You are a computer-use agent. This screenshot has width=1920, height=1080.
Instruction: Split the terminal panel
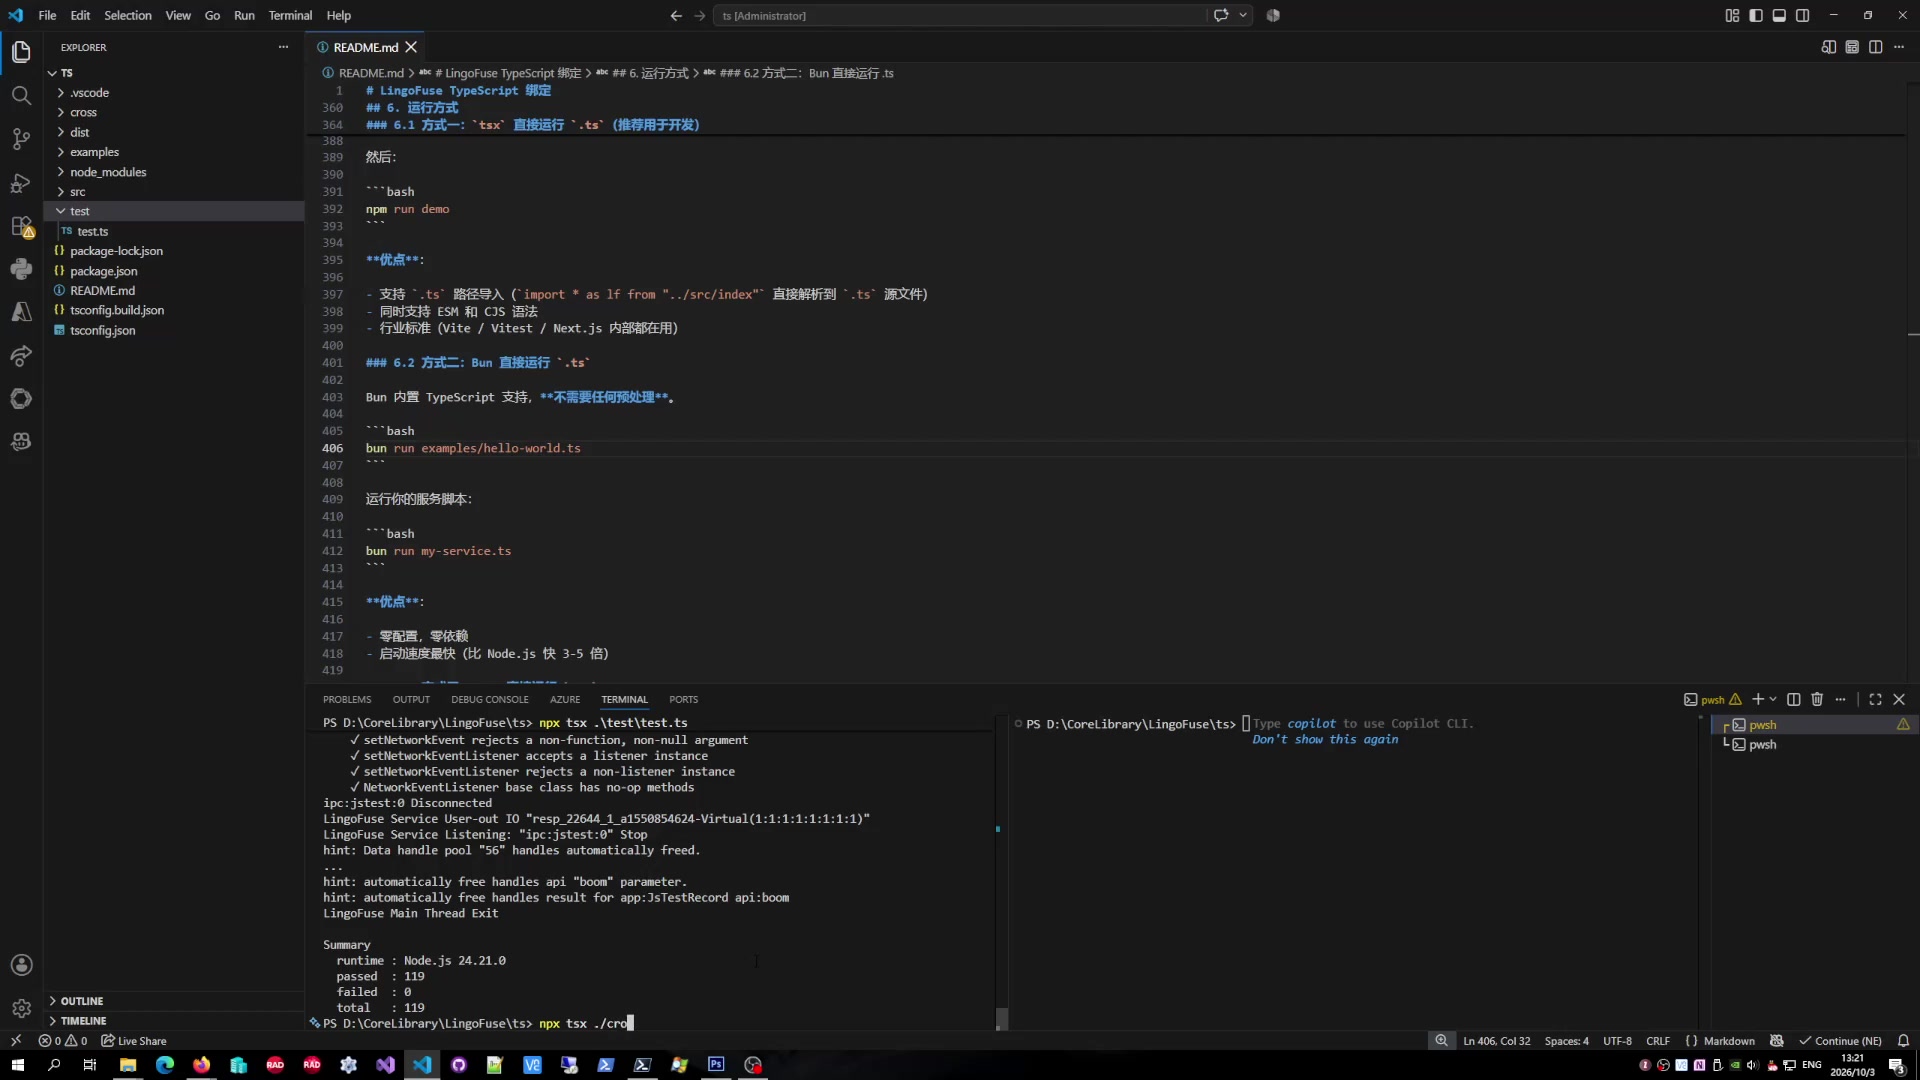coord(1793,699)
